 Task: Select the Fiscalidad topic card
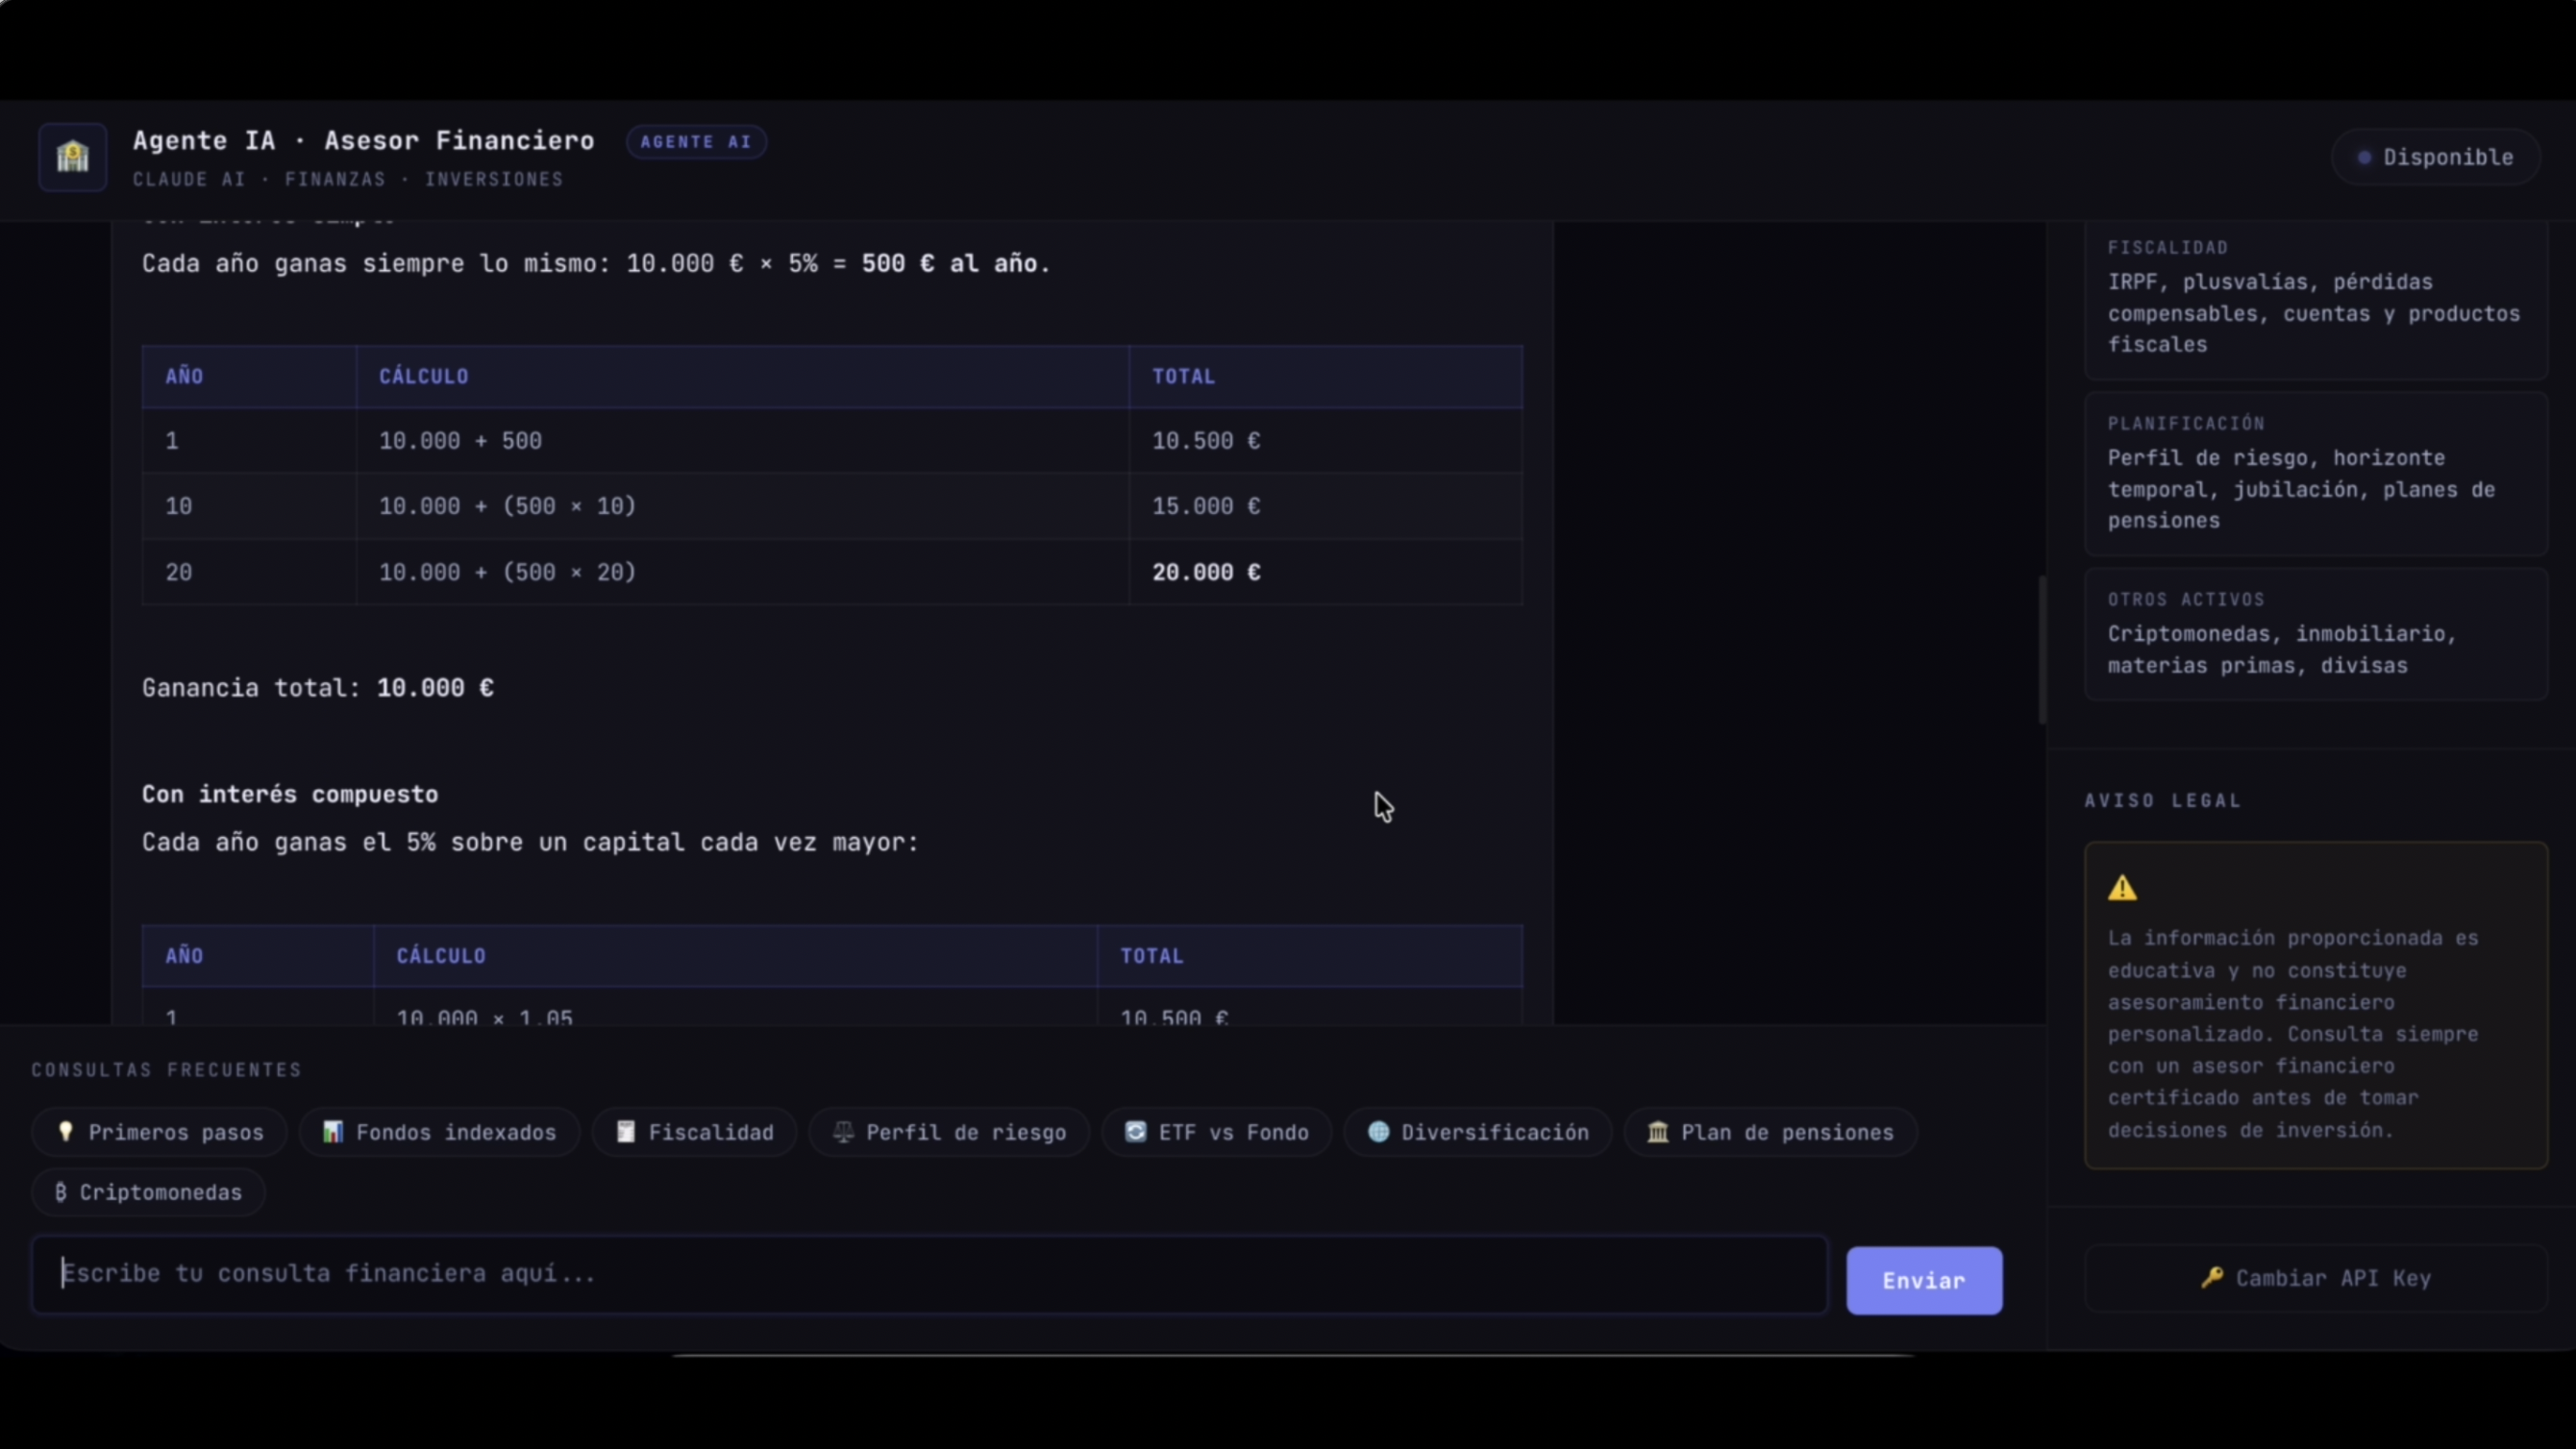[2316, 297]
